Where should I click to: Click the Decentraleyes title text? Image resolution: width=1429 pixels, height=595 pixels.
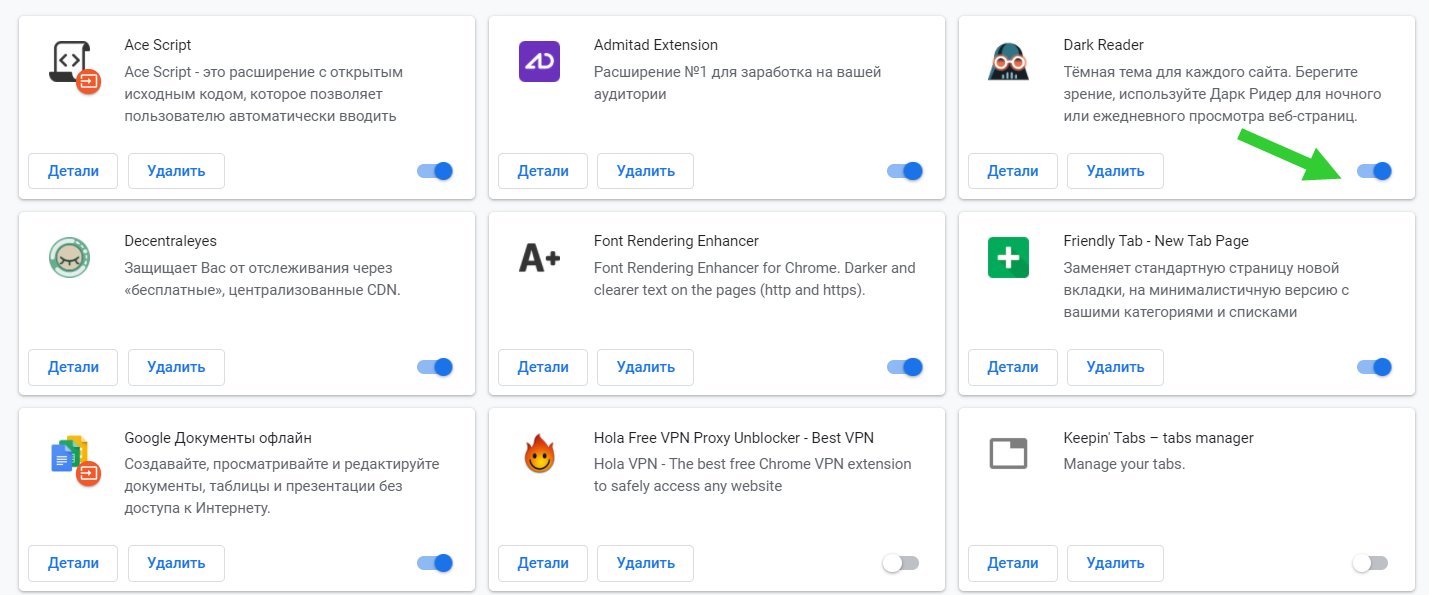[170, 241]
